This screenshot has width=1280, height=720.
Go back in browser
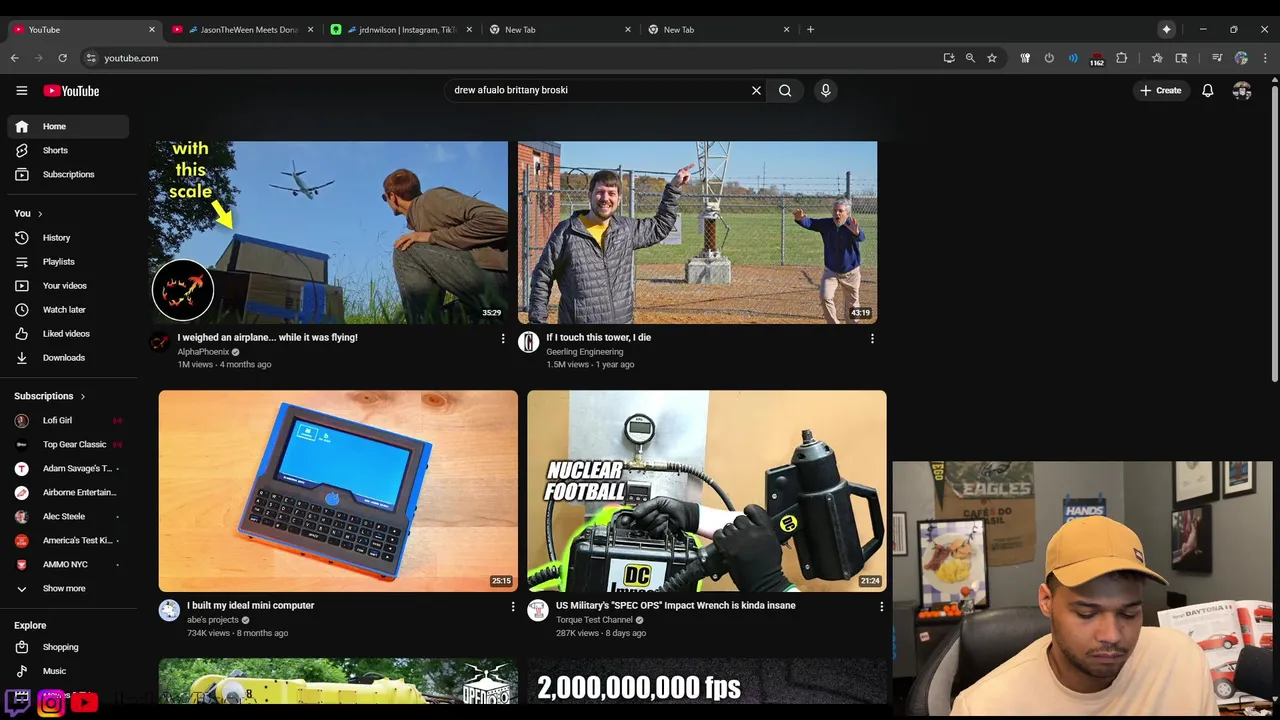(x=15, y=58)
